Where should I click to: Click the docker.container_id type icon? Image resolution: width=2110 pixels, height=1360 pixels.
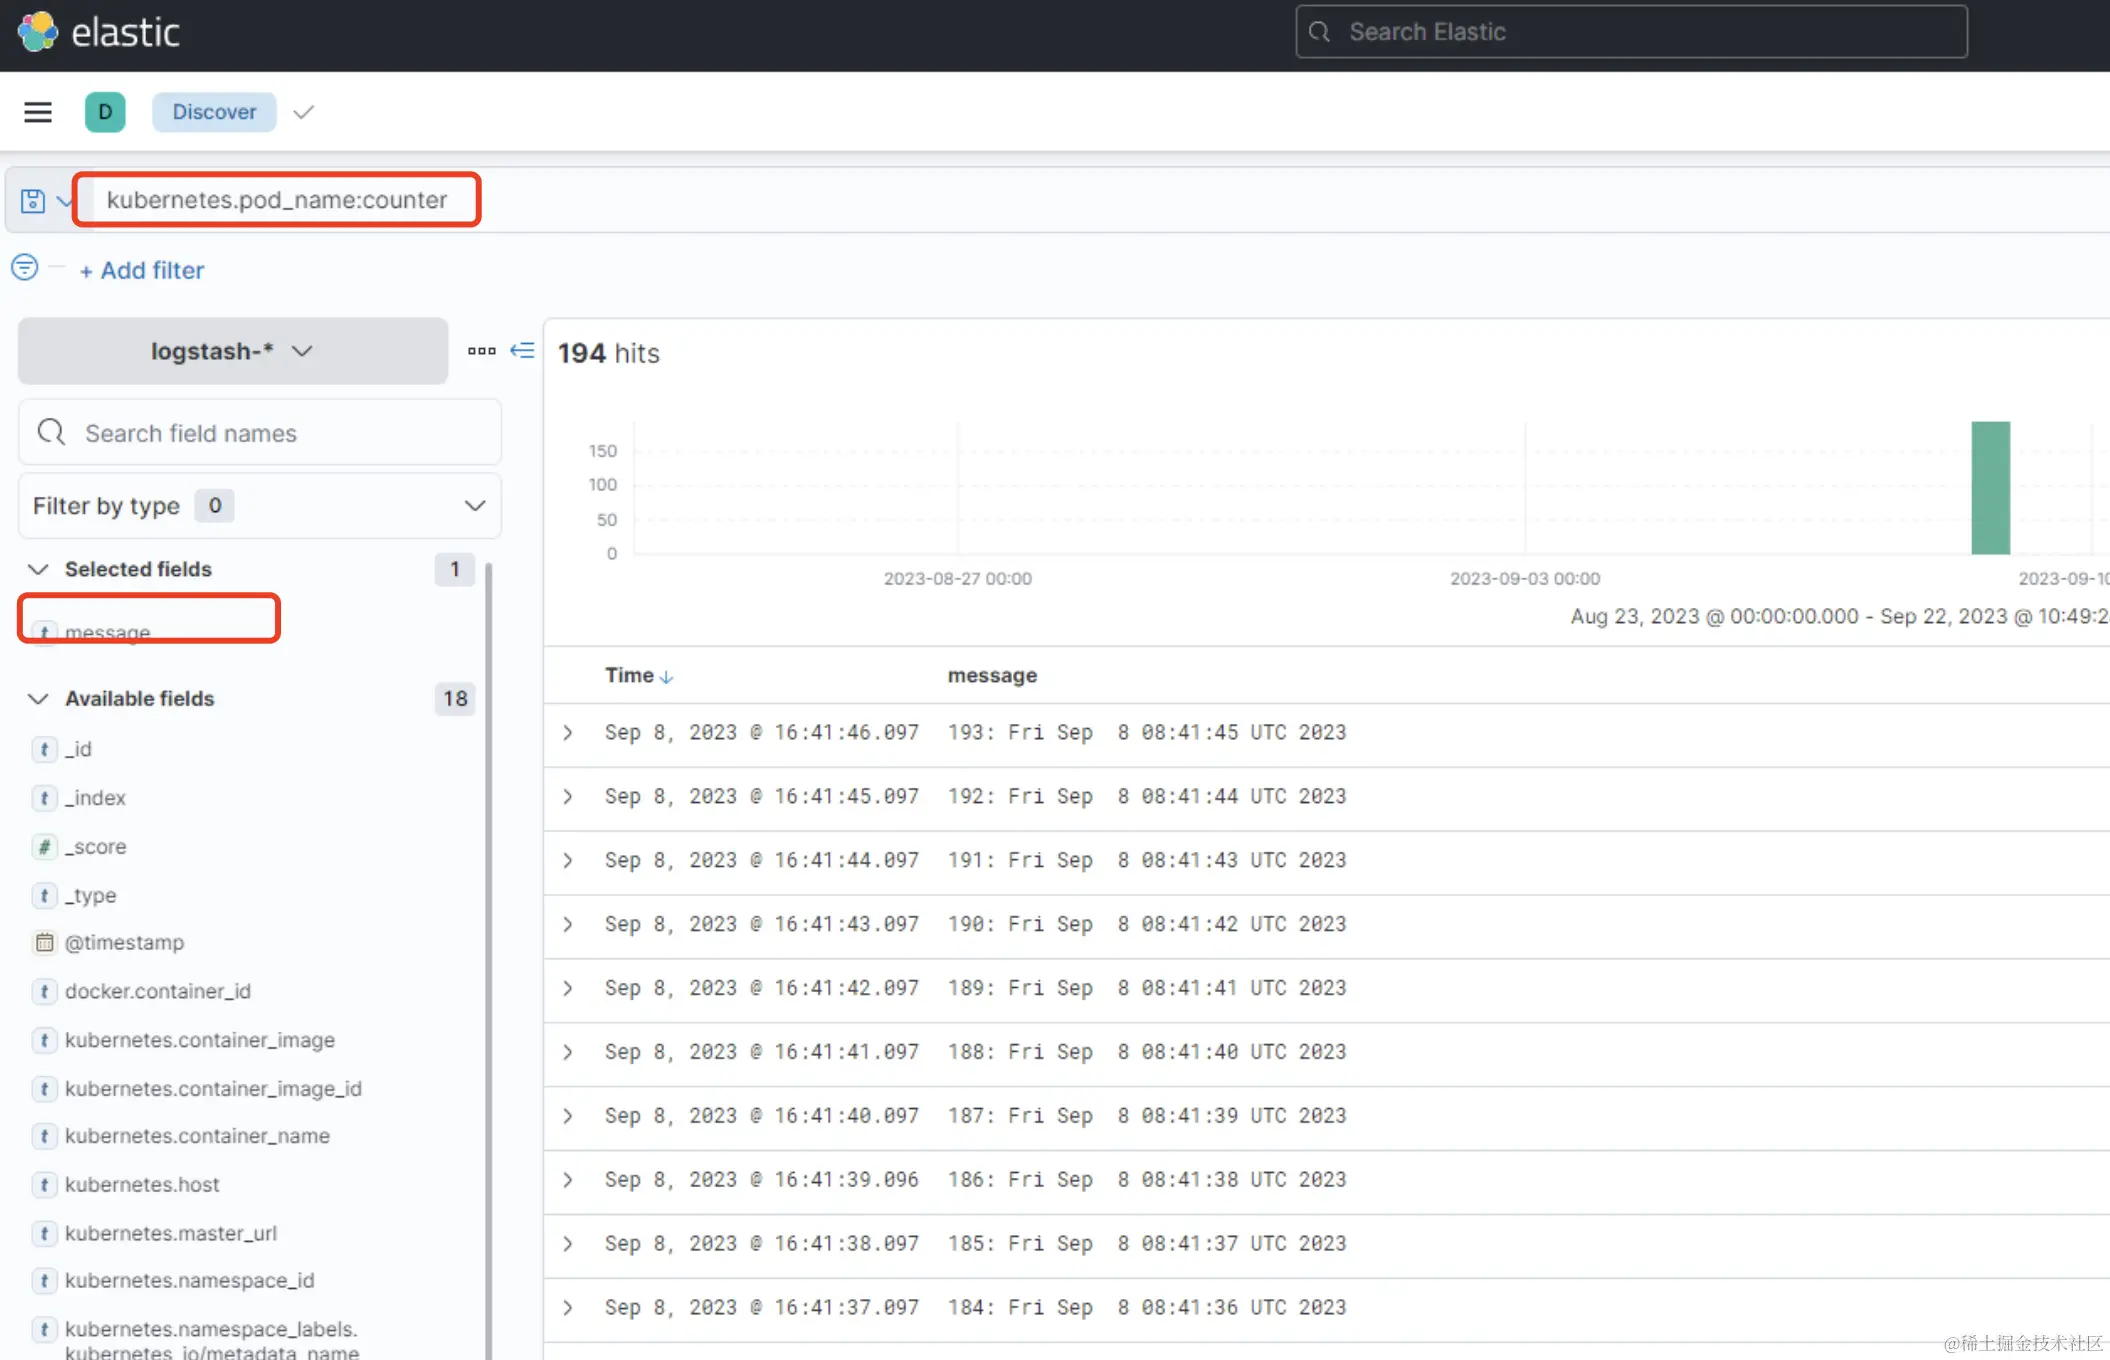pyautogui.click(x=44, y=991)
